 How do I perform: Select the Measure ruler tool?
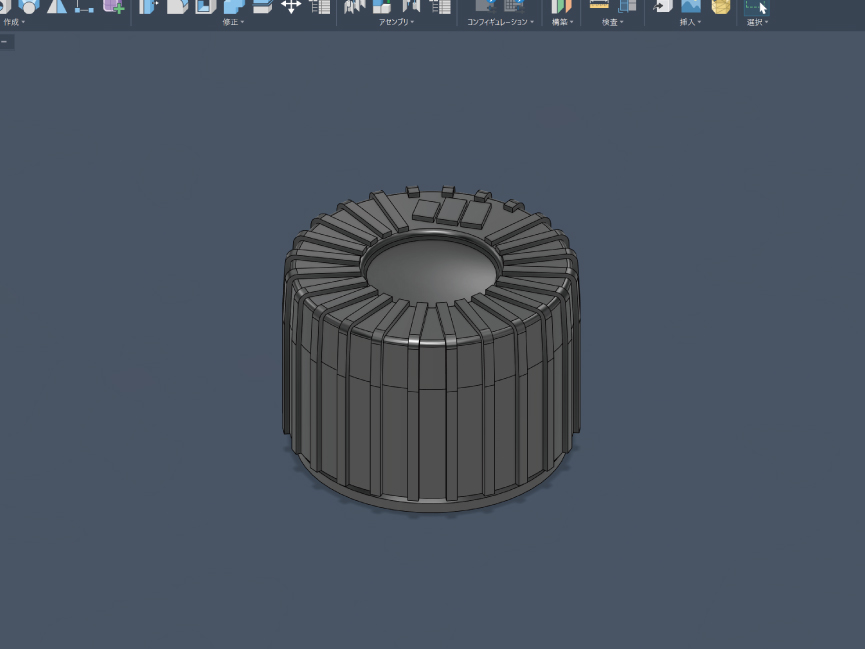[x=599, y=5]
